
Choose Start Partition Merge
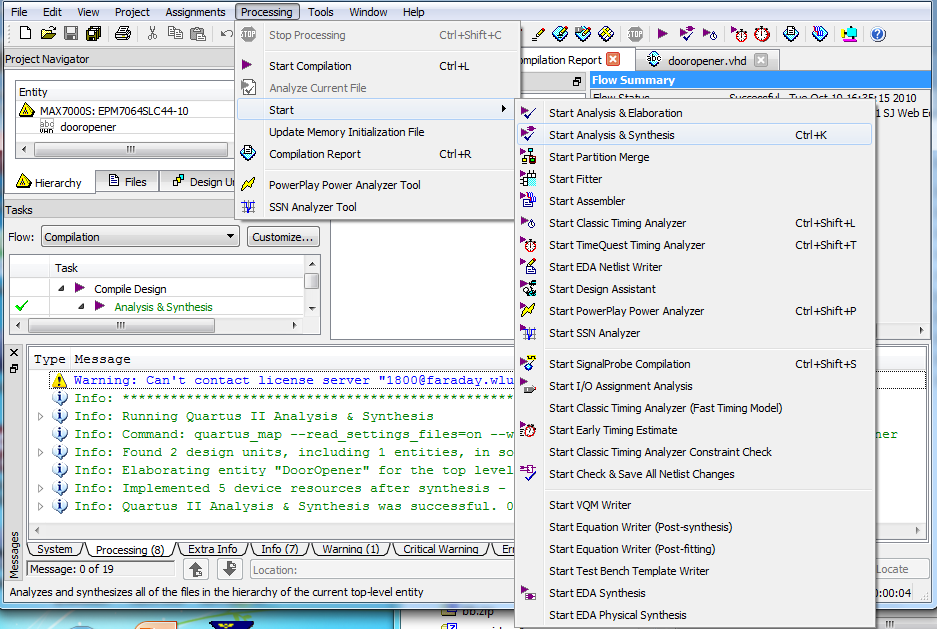(693, 157)
